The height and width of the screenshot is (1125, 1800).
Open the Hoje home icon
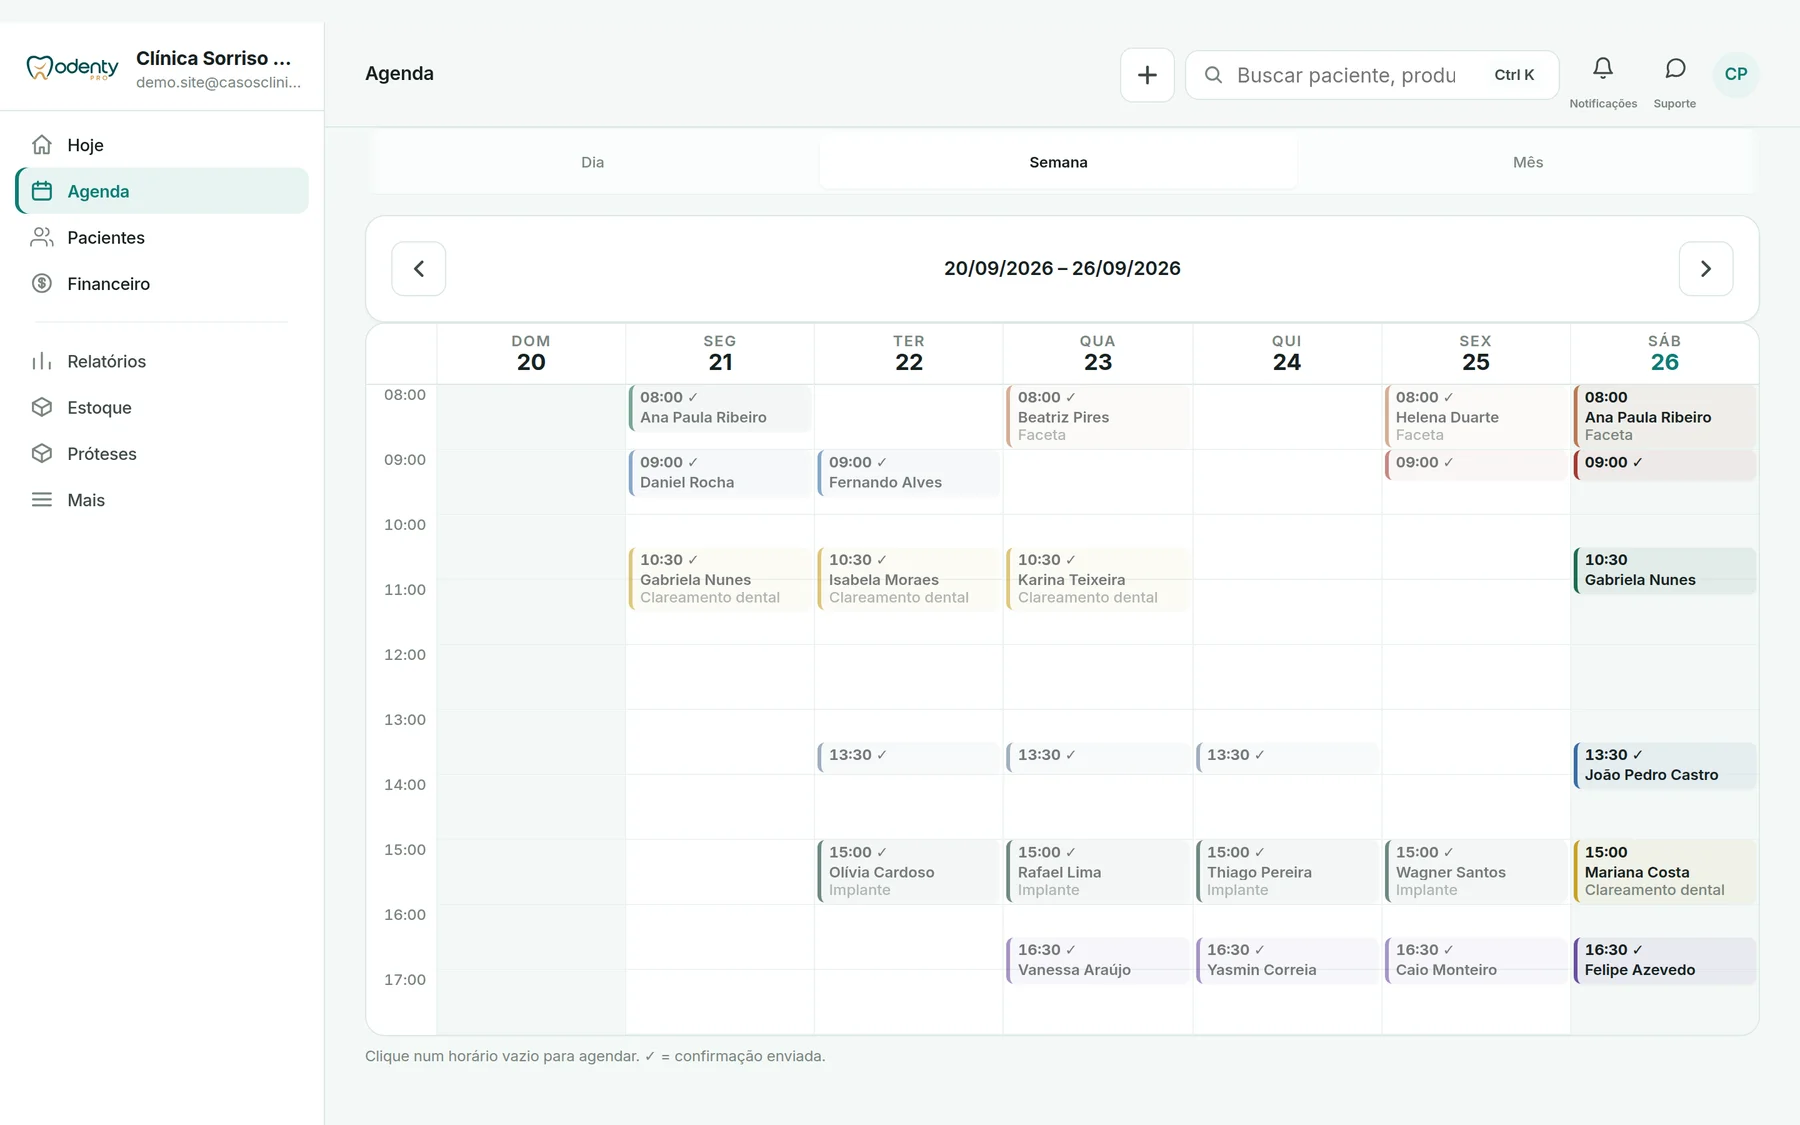click(x=42, y=145)
